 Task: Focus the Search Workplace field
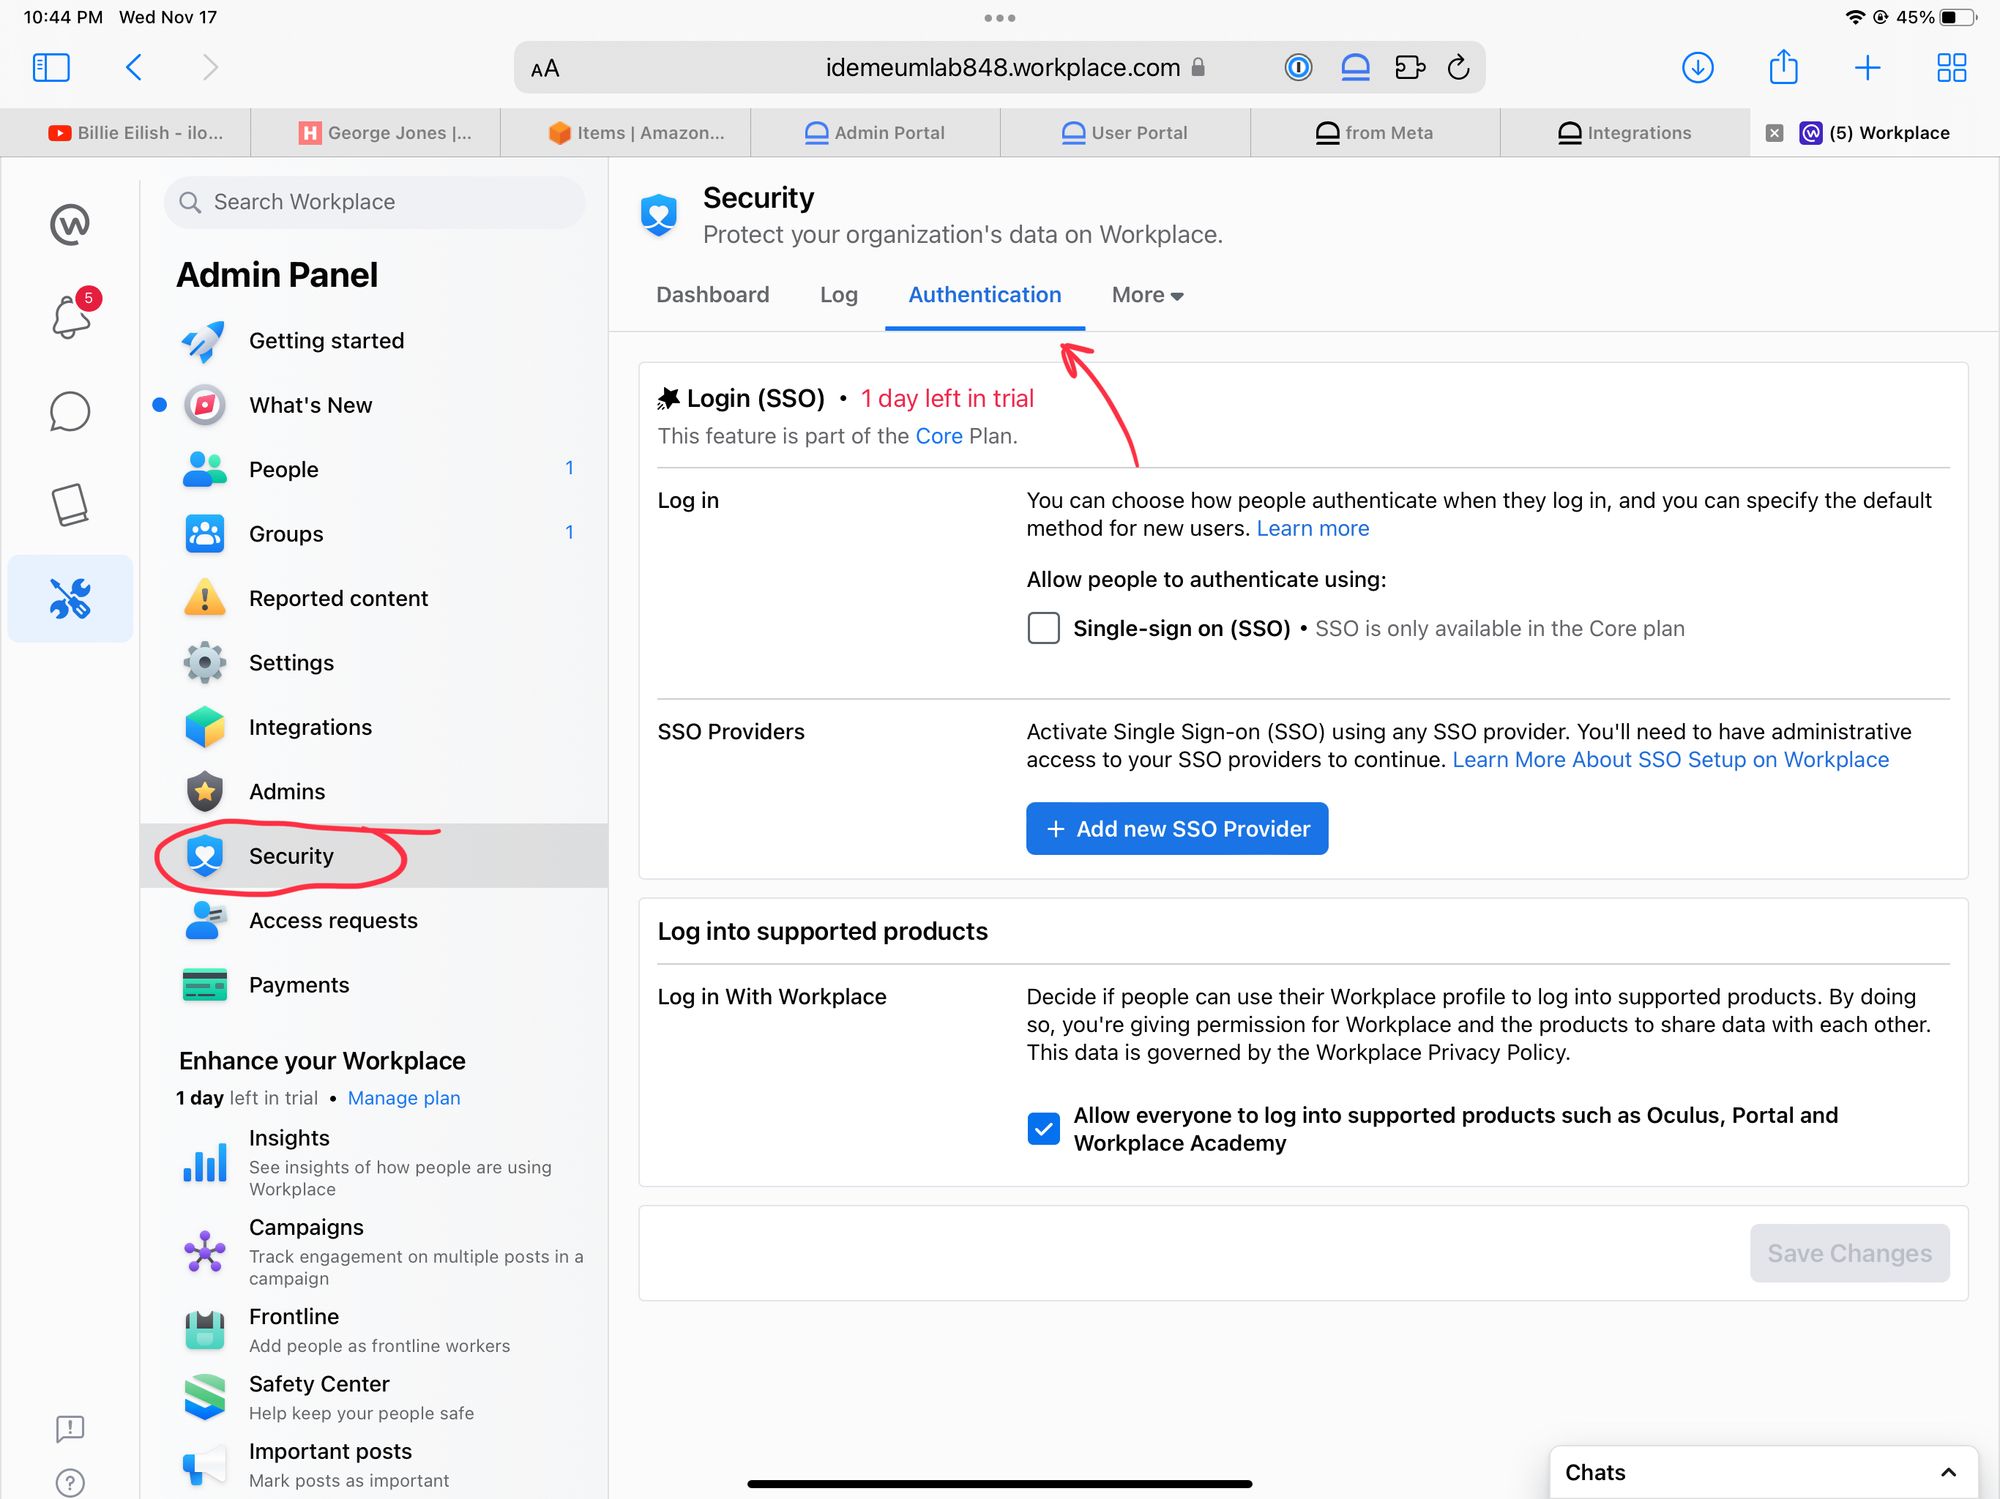click(374, 202)
